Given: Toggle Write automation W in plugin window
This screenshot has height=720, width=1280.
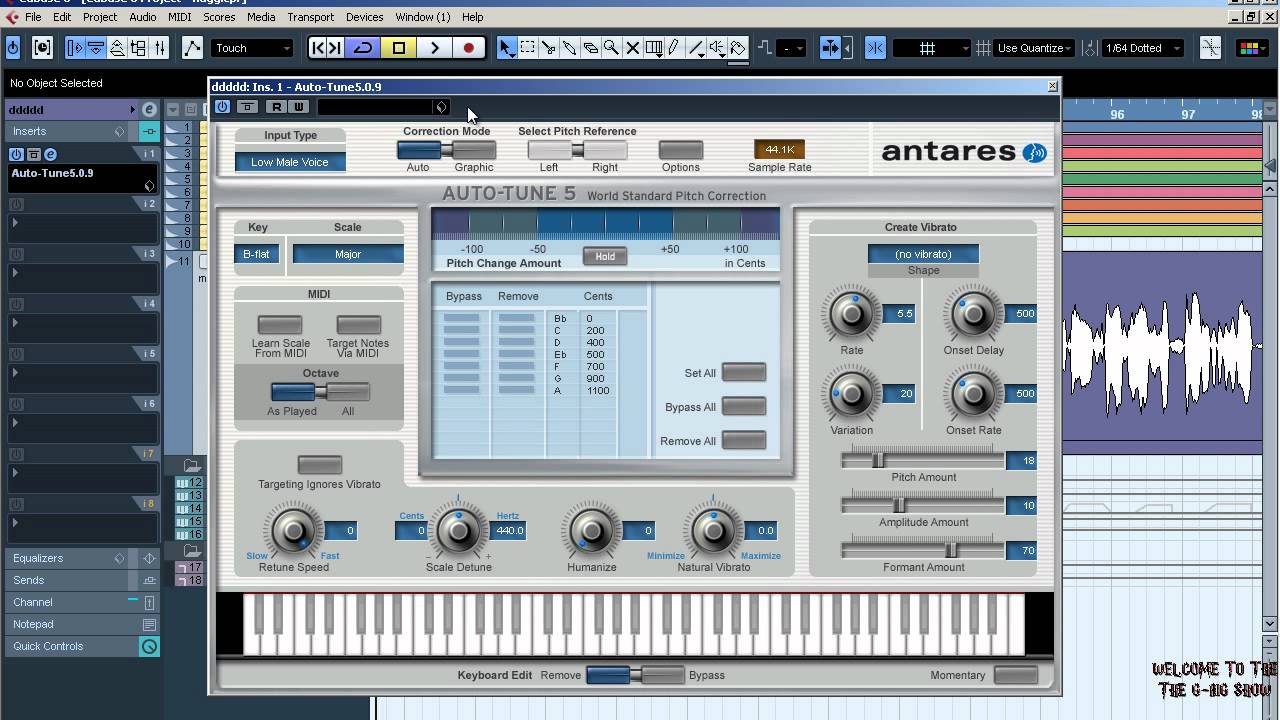Looking at the screenshot, I should point(298,107).
